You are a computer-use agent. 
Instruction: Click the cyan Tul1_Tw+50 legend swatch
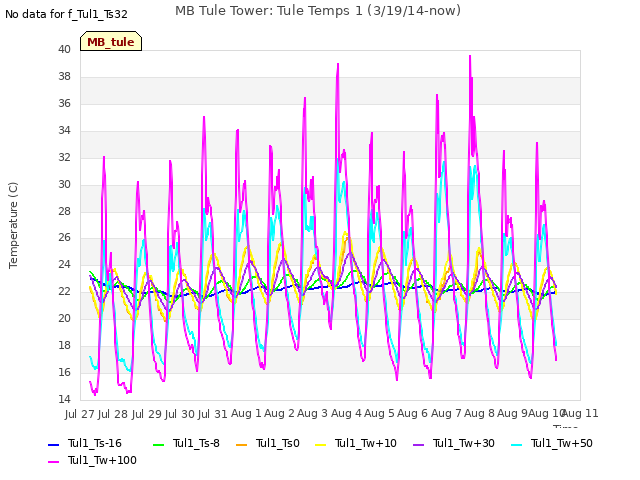click(517, 444)
